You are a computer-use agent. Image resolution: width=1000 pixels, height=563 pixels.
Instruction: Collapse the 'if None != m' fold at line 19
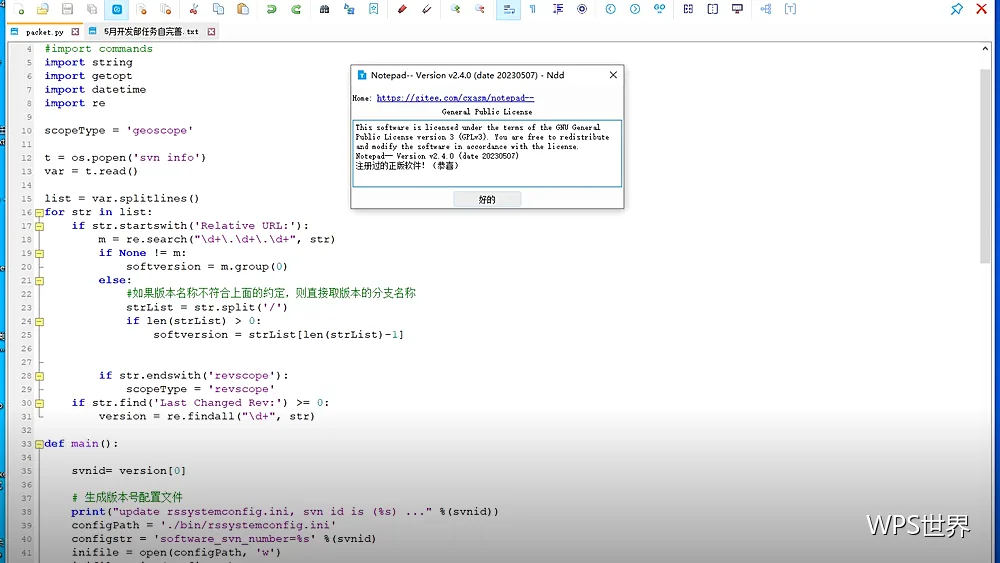(39, 253)
